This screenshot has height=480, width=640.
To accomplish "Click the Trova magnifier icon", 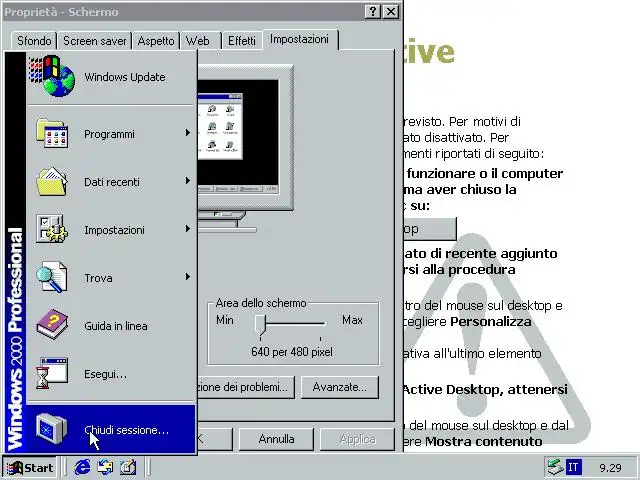I will (x=52, y=277).
